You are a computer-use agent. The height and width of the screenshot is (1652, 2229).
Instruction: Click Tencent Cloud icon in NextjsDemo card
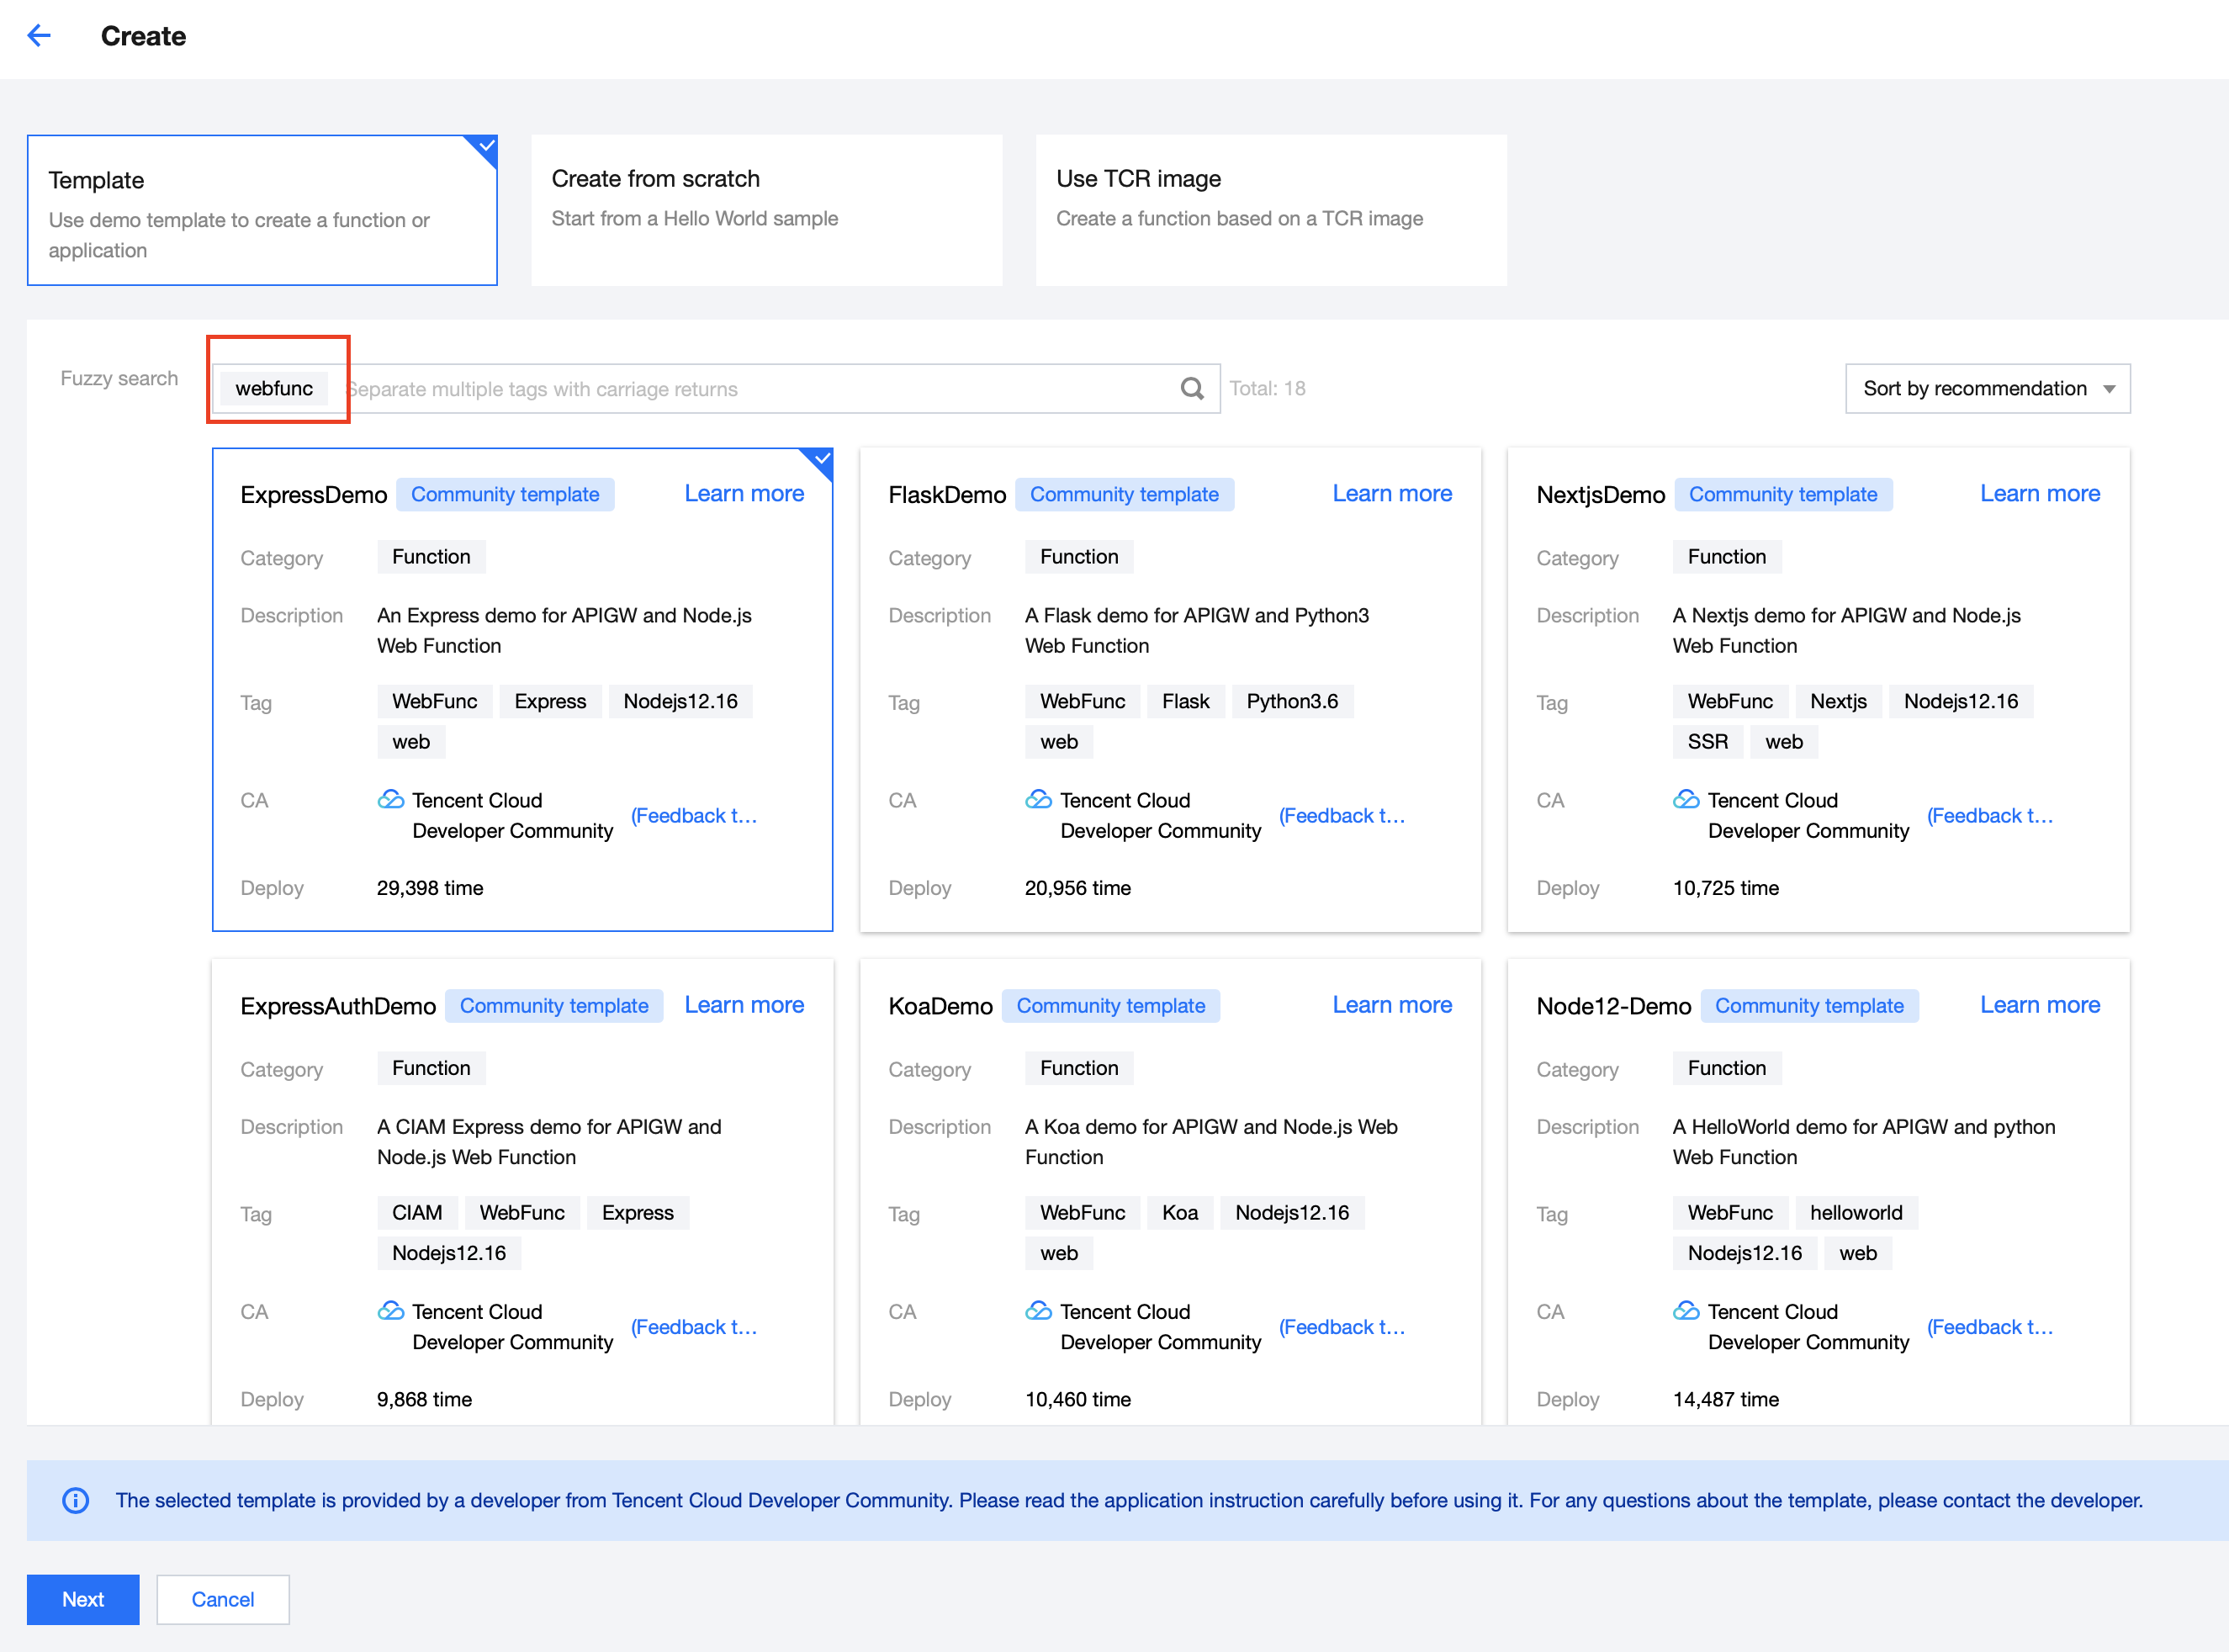click(1686, 799)
